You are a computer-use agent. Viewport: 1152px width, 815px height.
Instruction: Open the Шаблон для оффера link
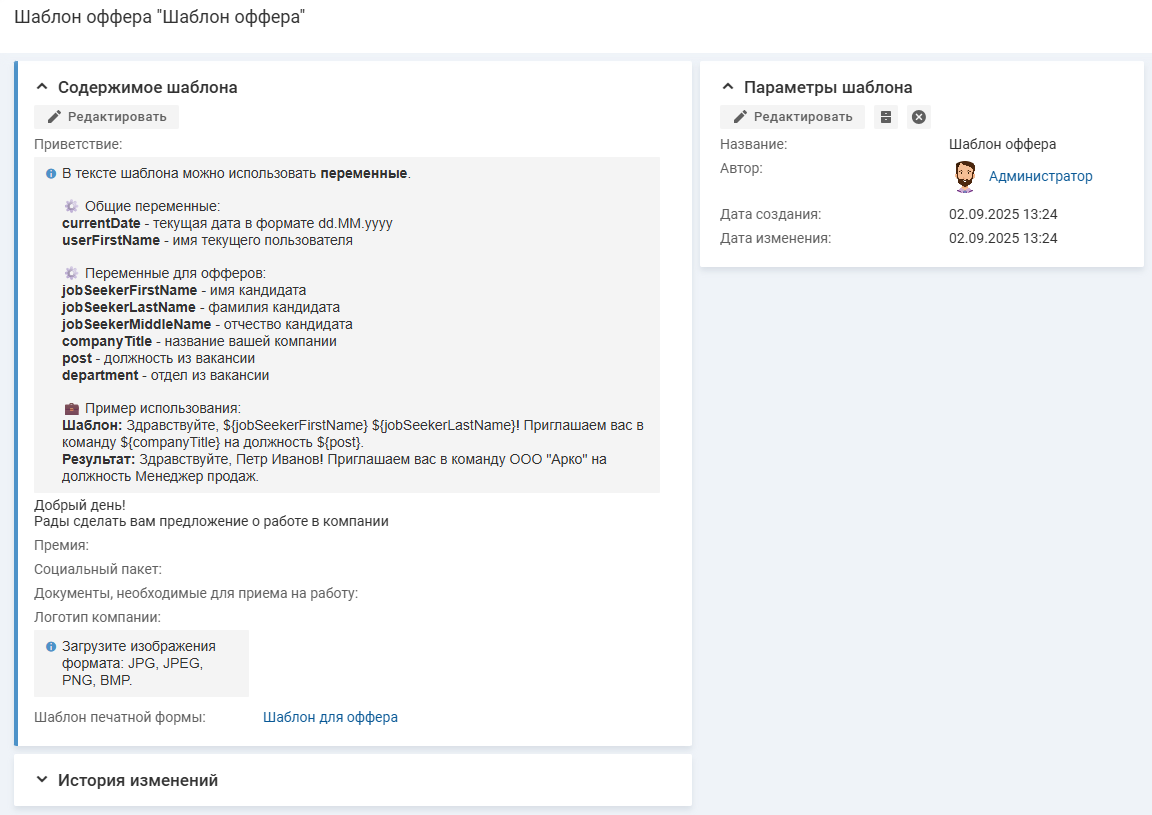pyautogui.click(x=330, y=717)
